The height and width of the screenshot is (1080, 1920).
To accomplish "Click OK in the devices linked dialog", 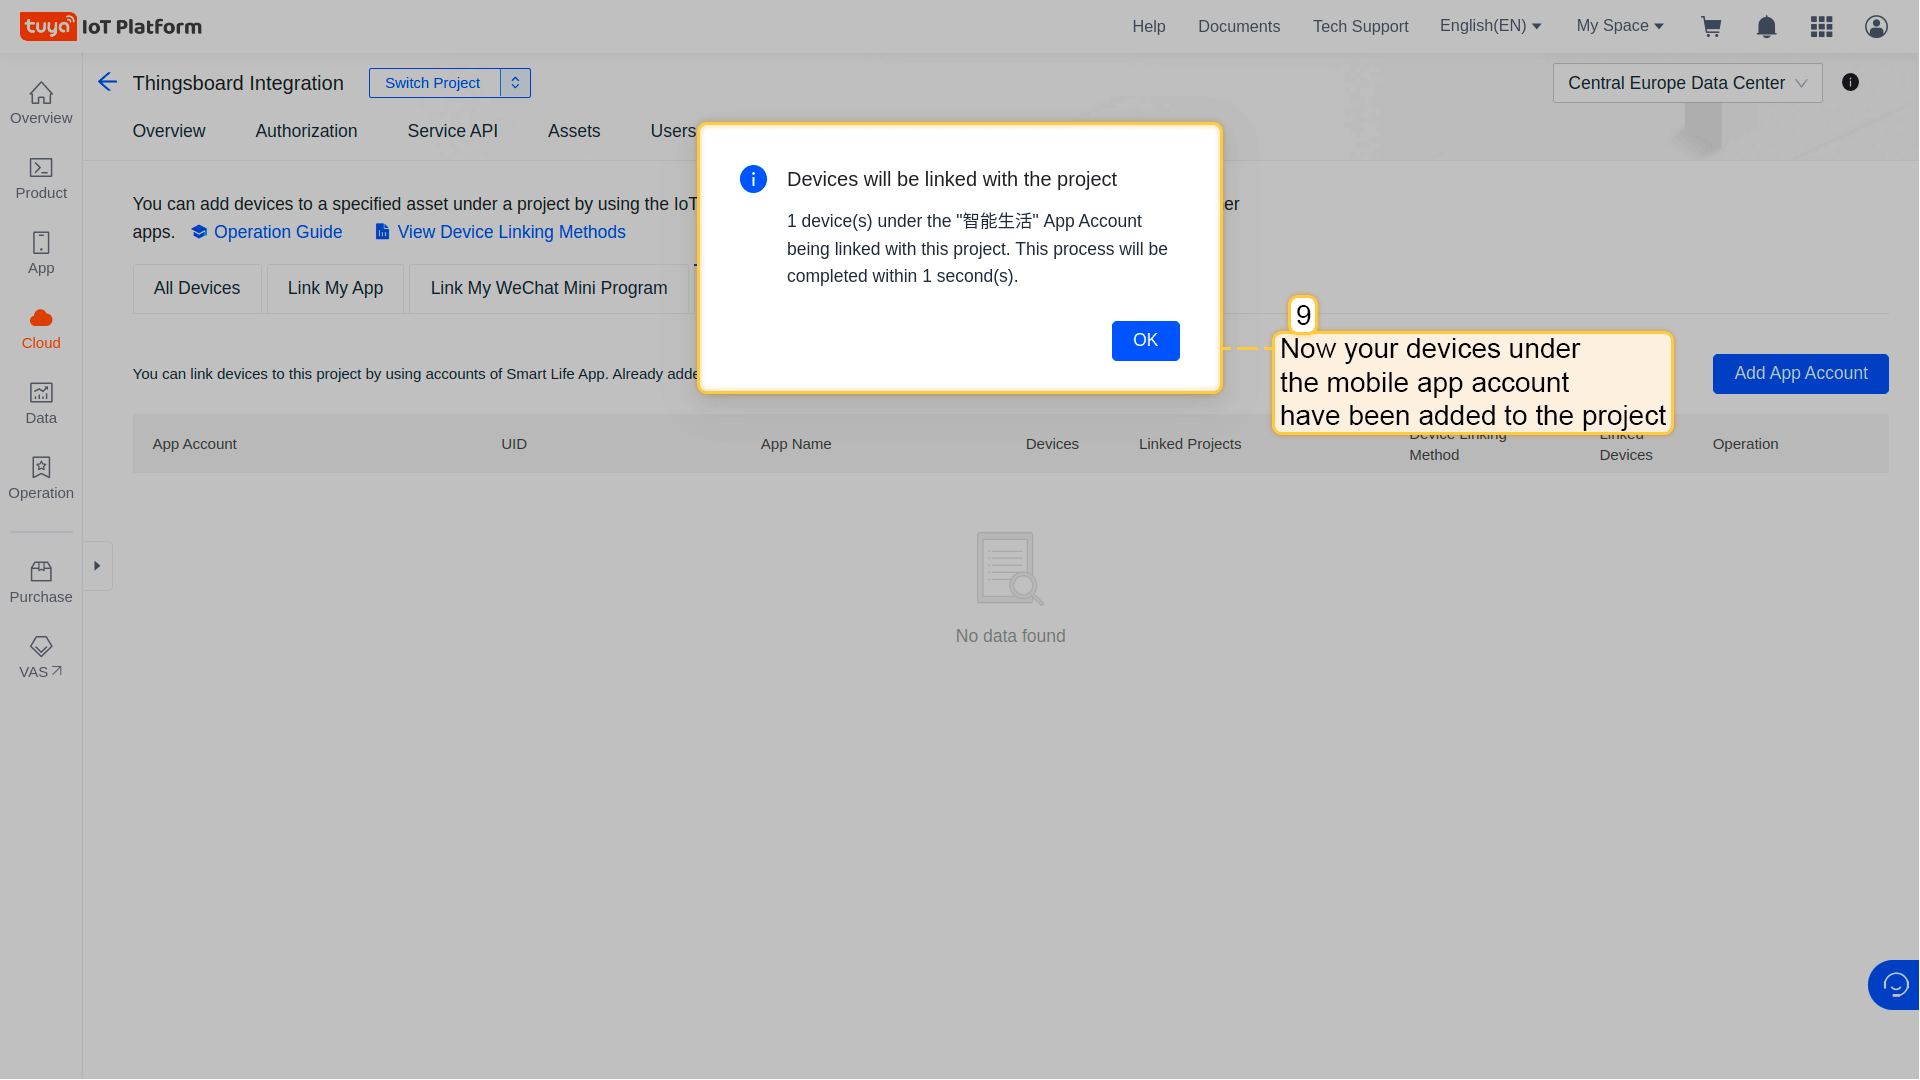I will 1145,341.
